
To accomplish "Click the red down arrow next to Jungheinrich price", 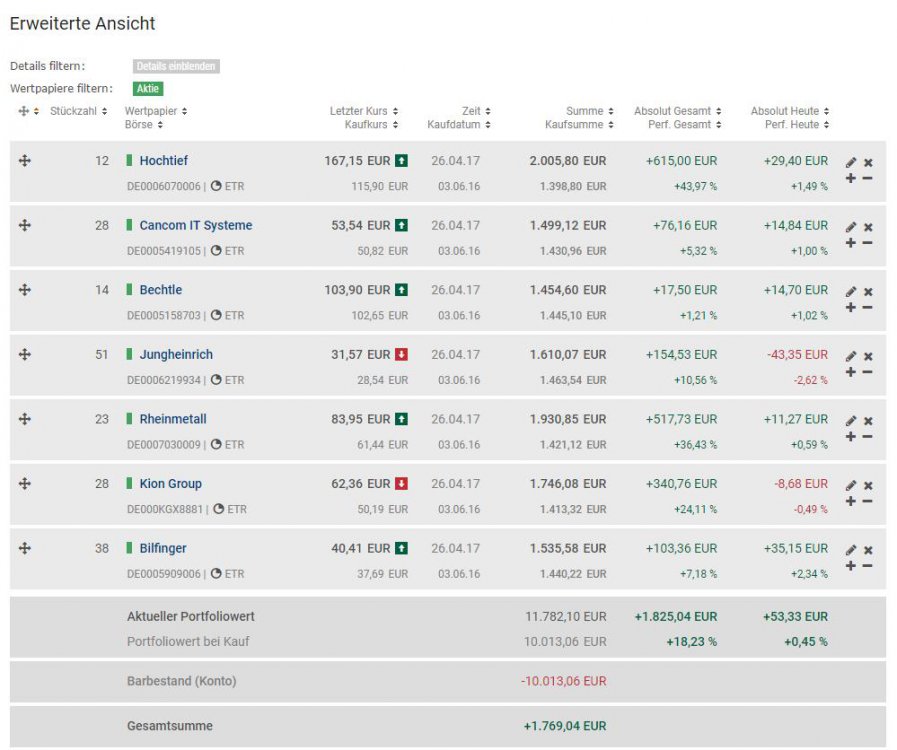I will coord(401,354).
